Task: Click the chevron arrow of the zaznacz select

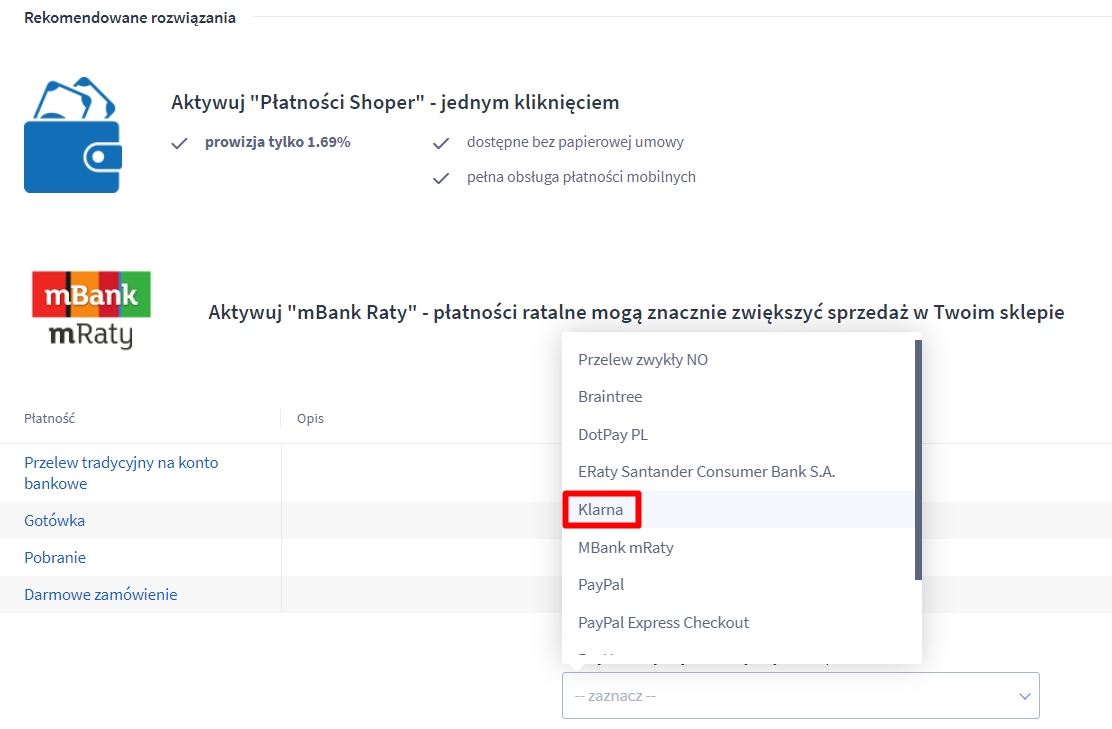Action: coord(1024,696)
